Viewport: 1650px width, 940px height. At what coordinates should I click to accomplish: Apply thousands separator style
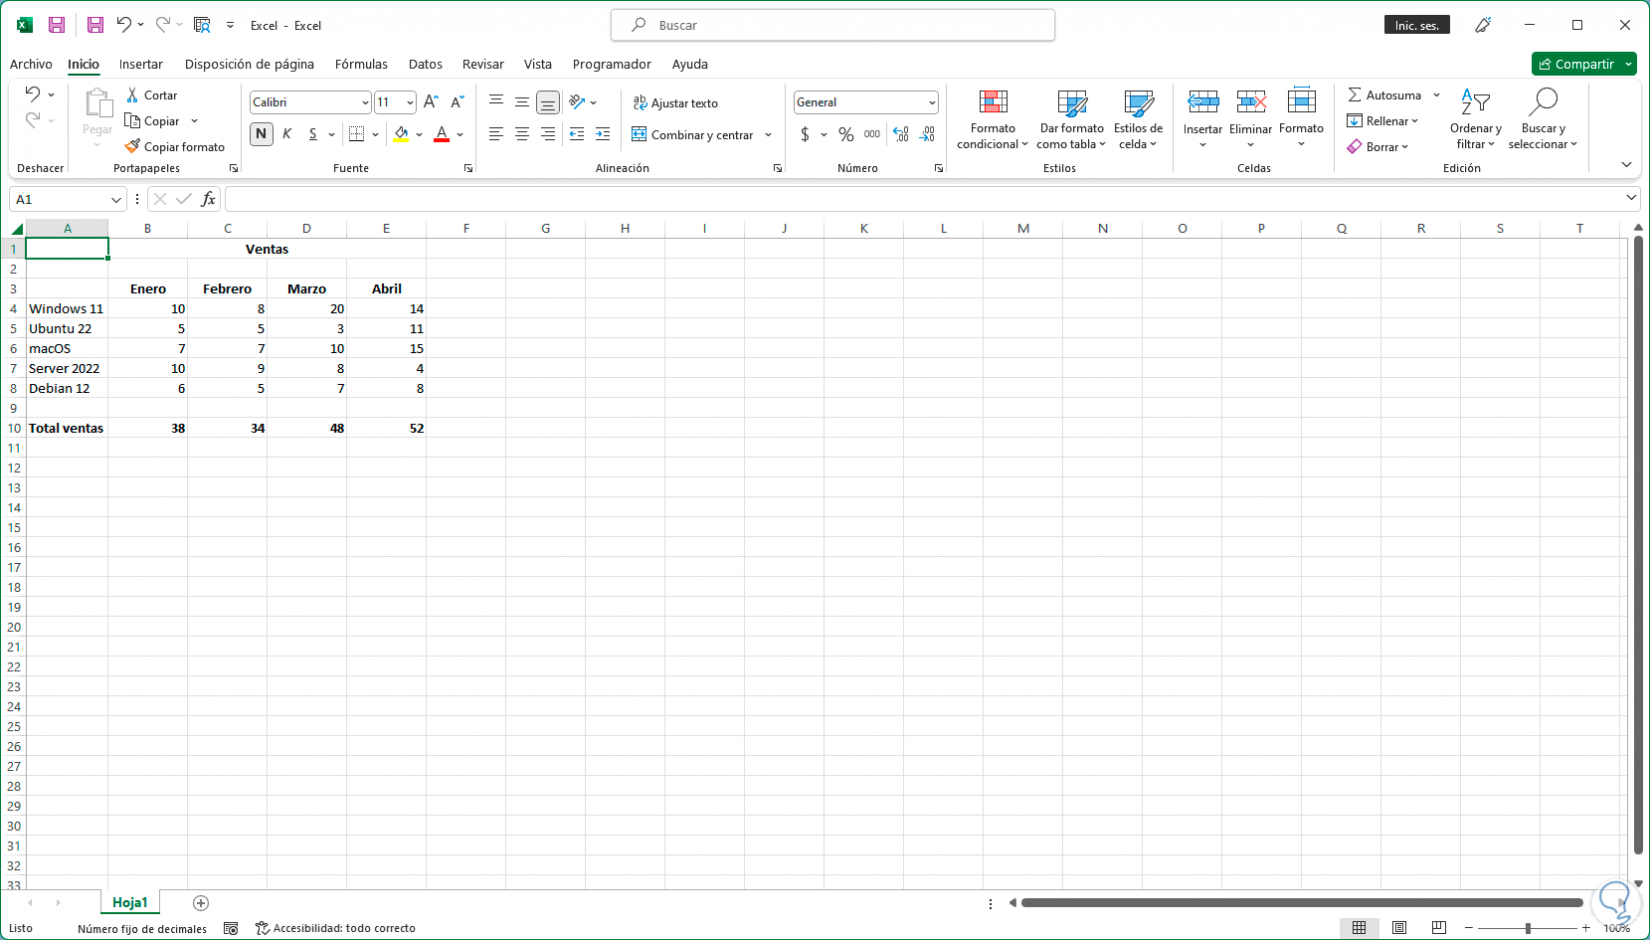pyautogui.click(x=872, y=134)
